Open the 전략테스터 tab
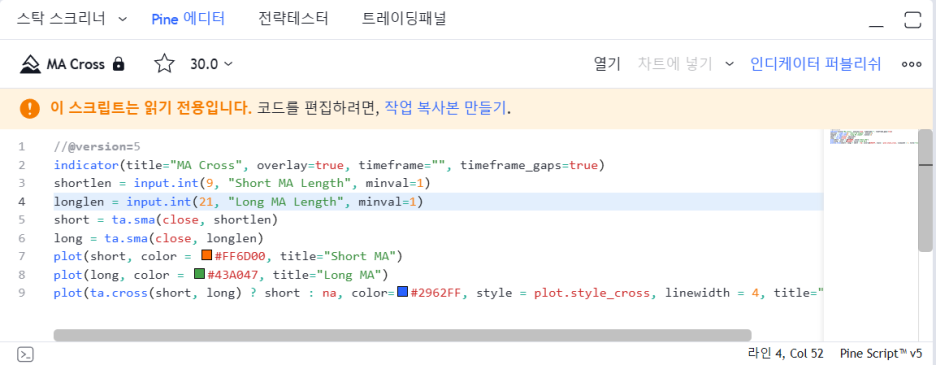 click(293, 19)
